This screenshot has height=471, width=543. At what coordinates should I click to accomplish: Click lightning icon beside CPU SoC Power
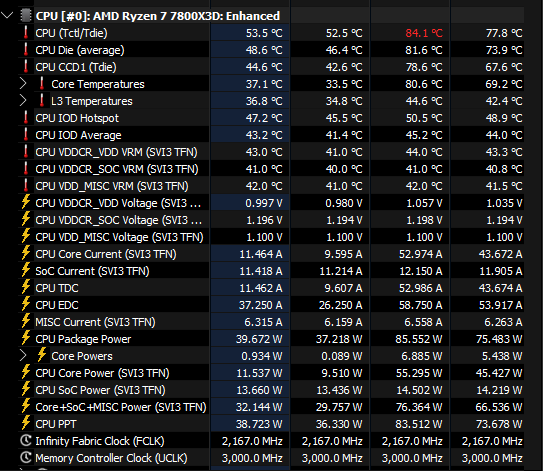pyautogui.click(x=26, y=389)
